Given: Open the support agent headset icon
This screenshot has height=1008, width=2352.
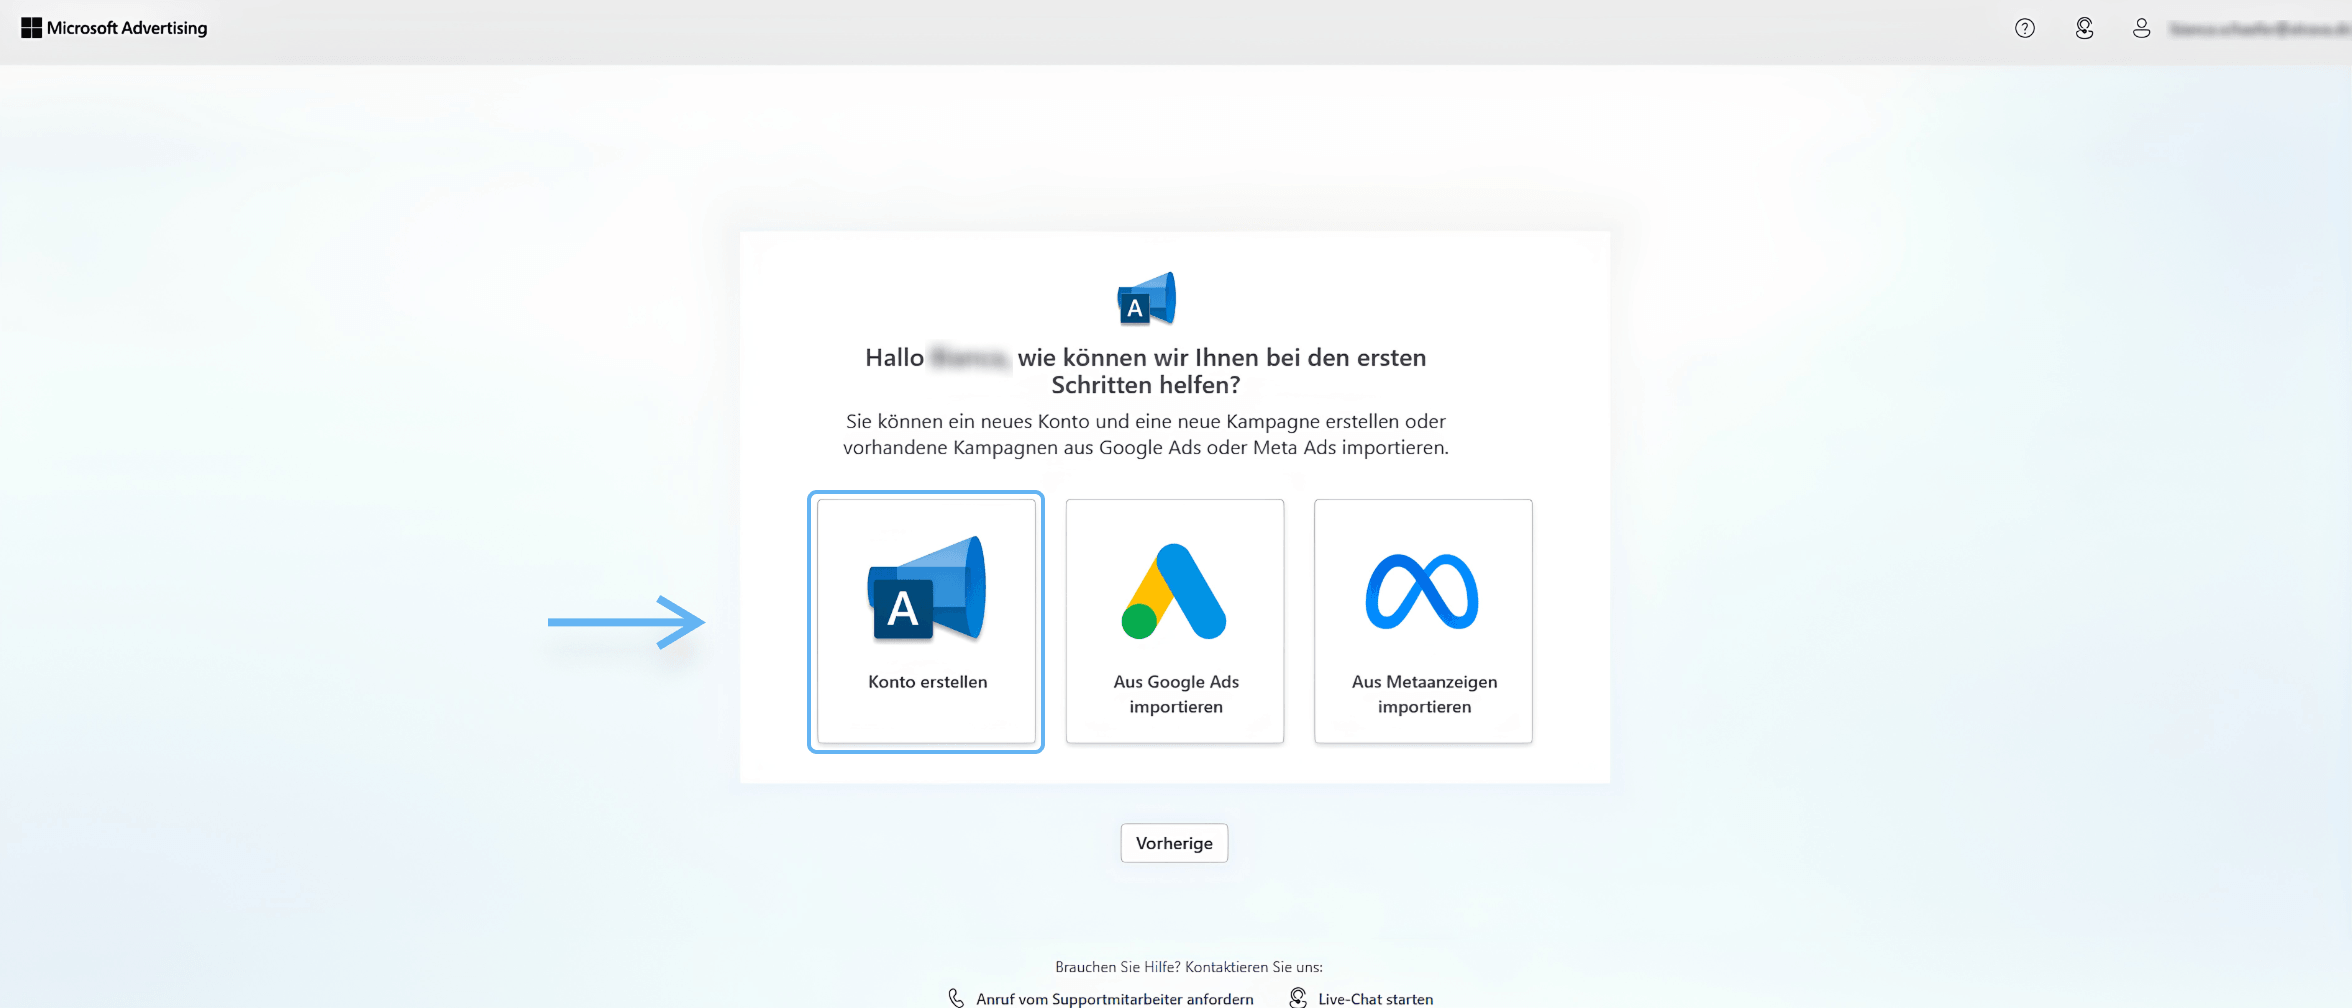Looking at the screenshot, I should [2084, 28].
